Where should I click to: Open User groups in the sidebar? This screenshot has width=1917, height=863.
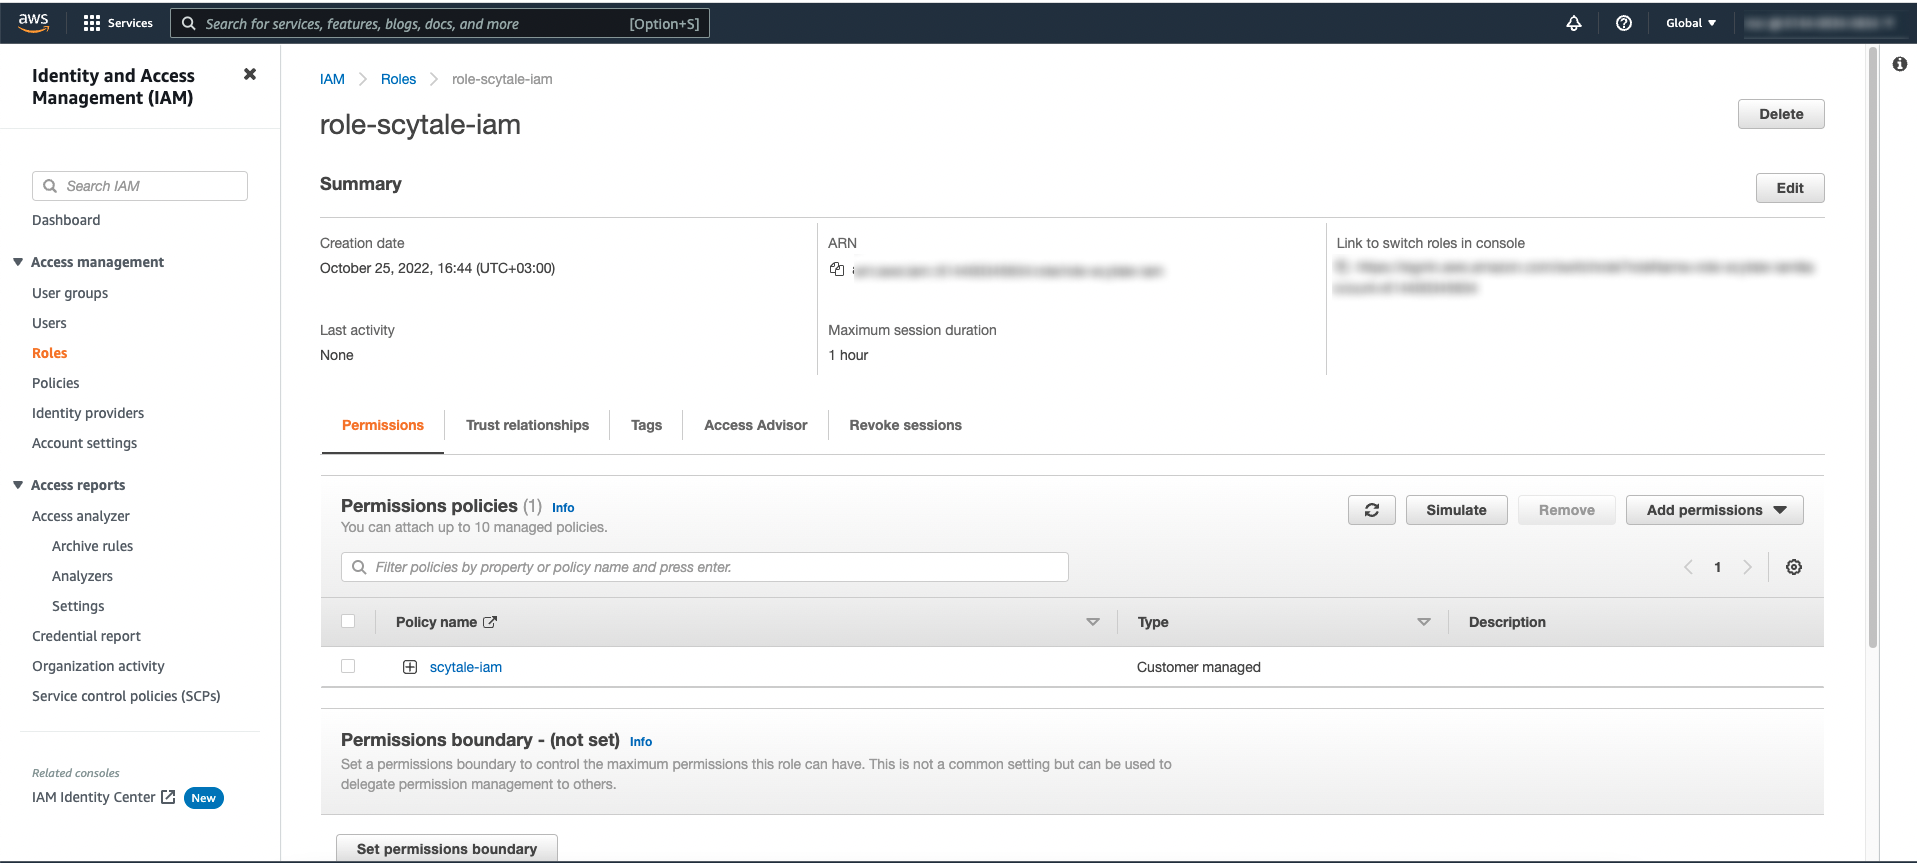point(70,293)
